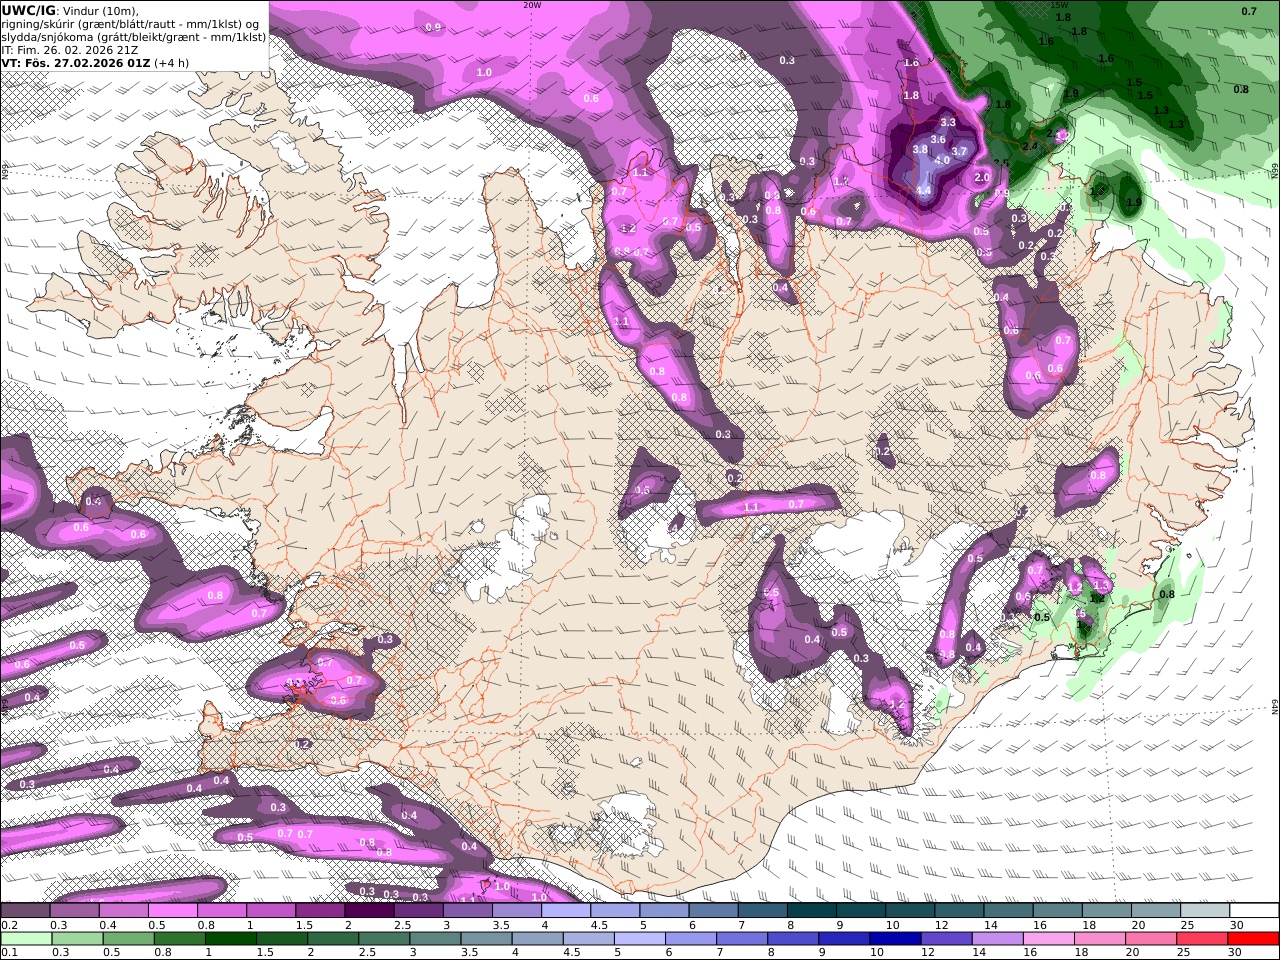The width and height of the screenshot is (1280, 960).
Task: Click the 3.6 snowfall value on the map
Action: click(938, 139)
